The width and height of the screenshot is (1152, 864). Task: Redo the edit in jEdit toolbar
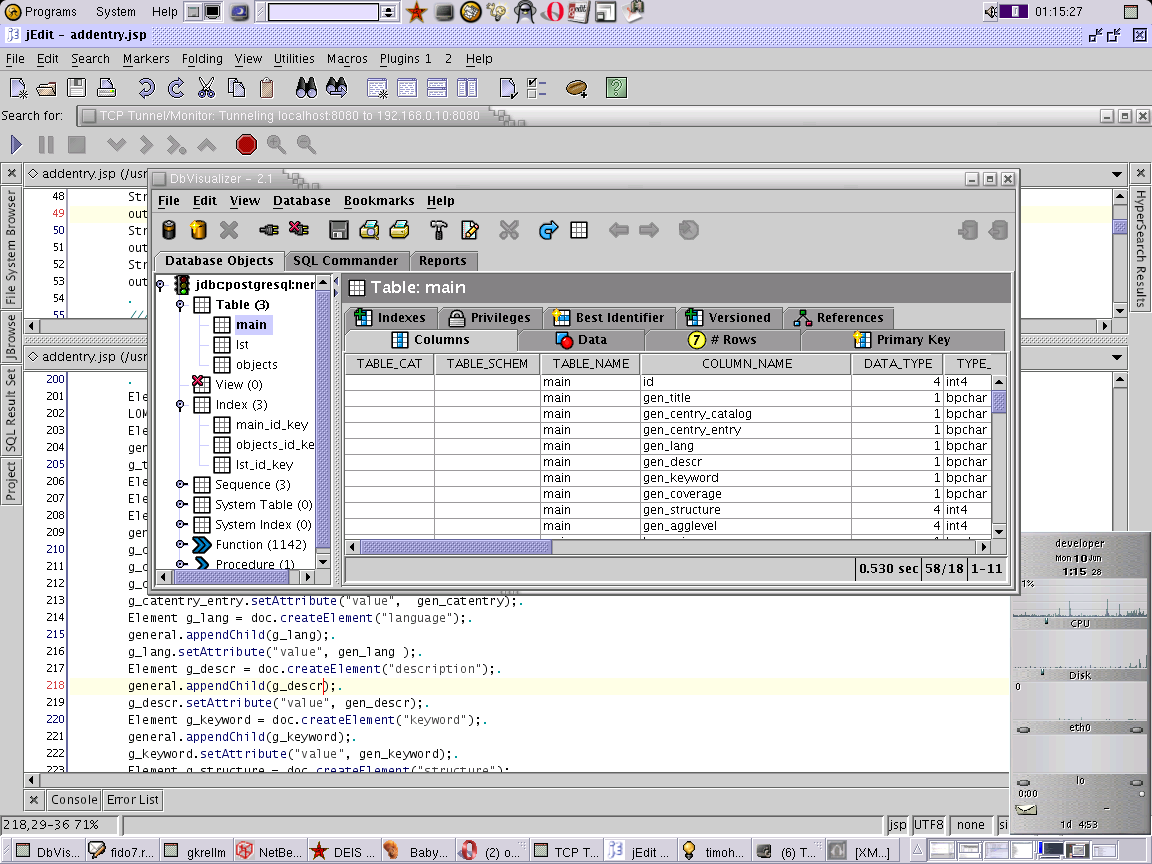176,88
